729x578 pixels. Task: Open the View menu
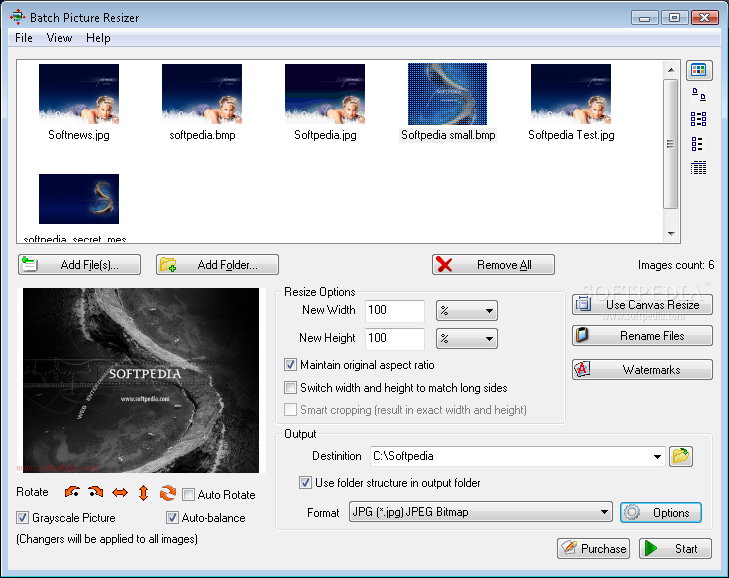tap(59, 38)
